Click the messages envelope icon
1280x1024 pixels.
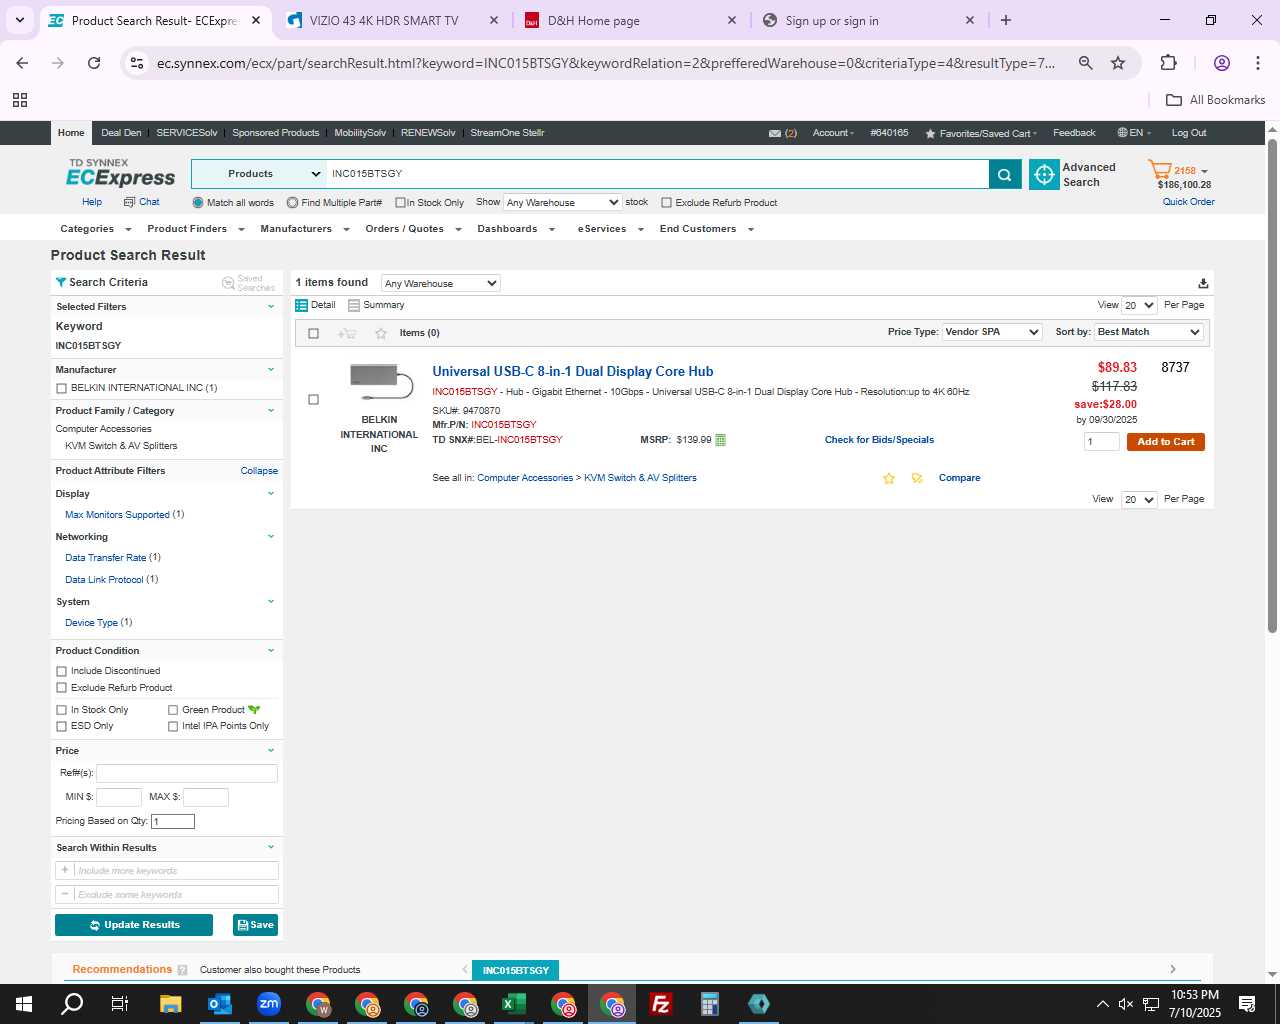point(774,133)
